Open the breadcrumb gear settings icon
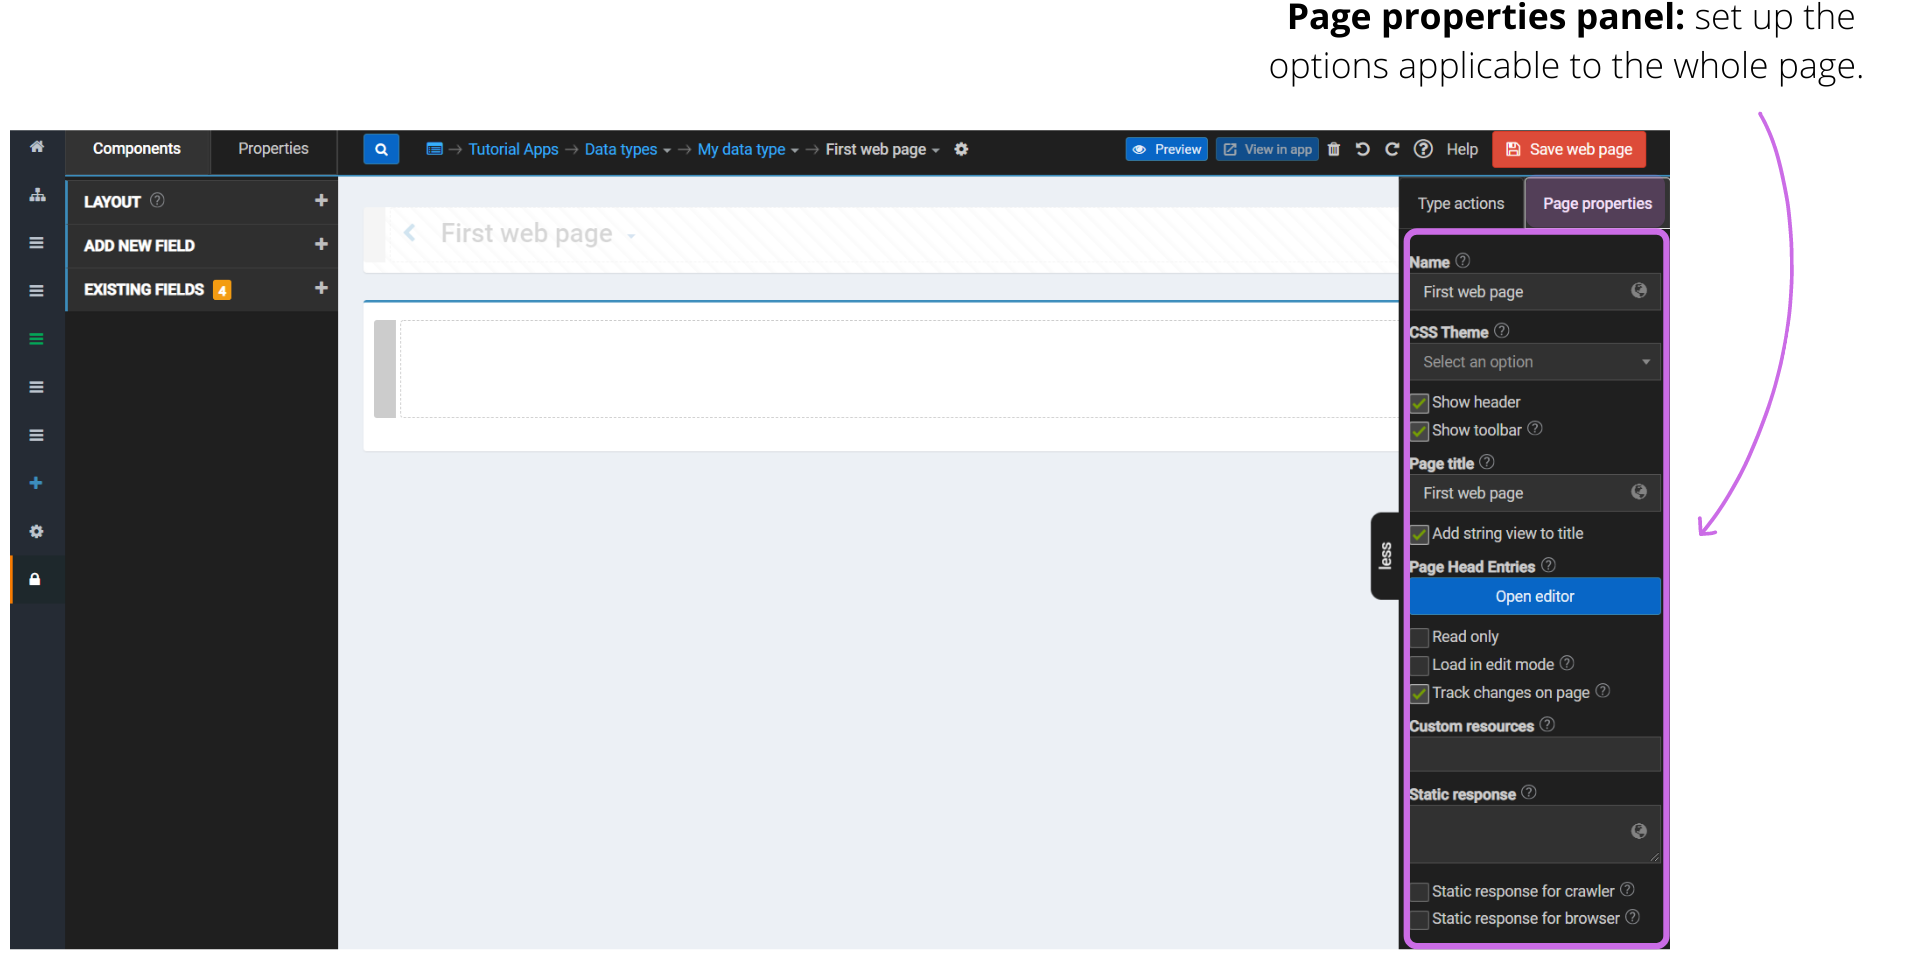The image size is (1920, 963). pyautogui.click(x=961, y=149)
